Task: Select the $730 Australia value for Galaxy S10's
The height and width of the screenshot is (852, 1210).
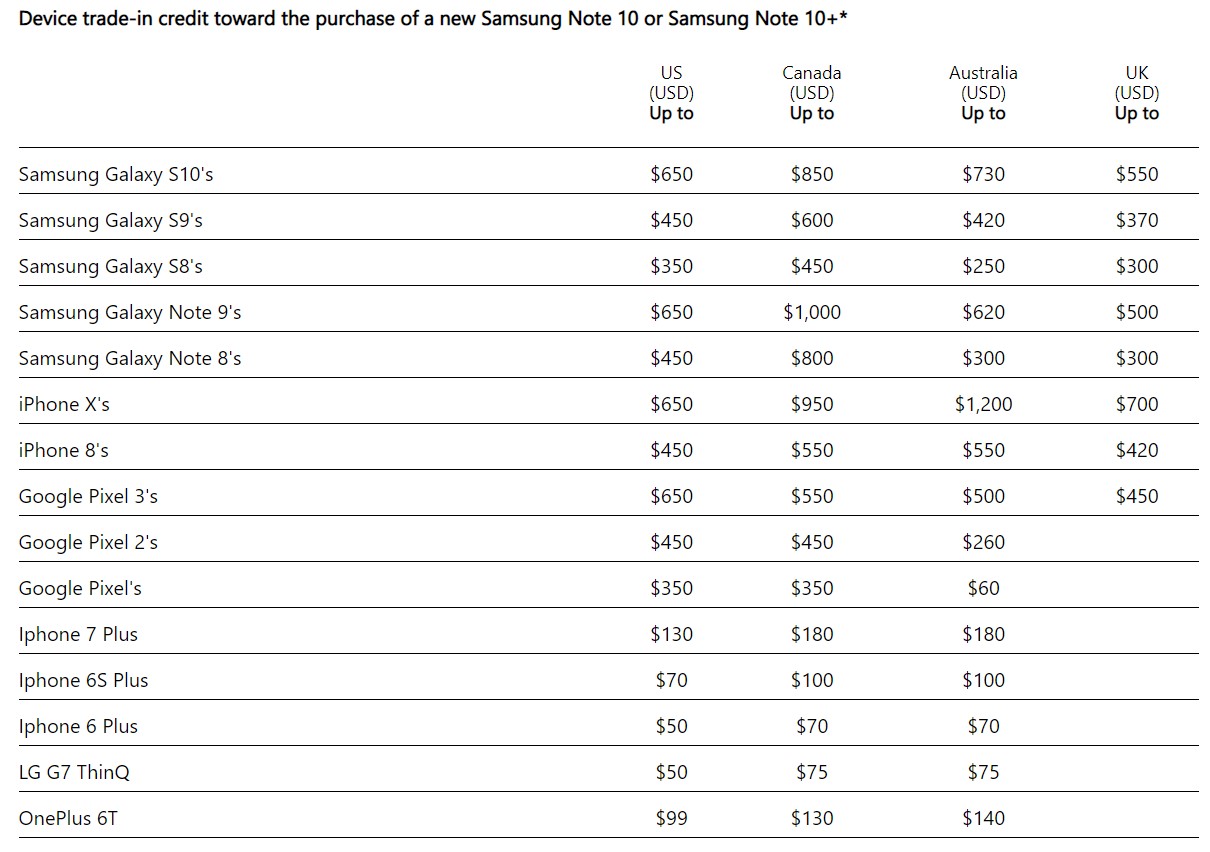Action: point(983,175)
